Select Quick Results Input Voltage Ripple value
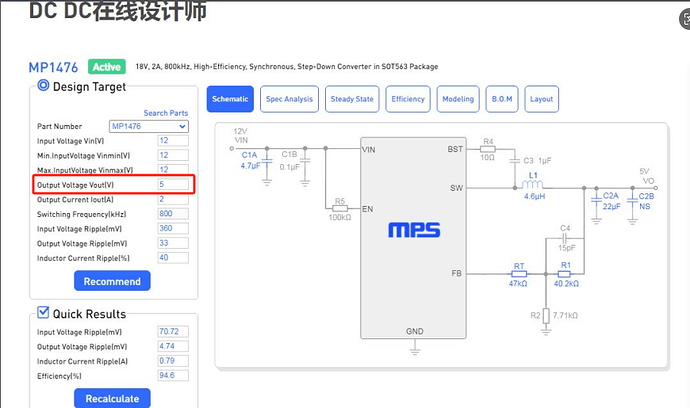 pyautogui.click(x=173, y=331)
